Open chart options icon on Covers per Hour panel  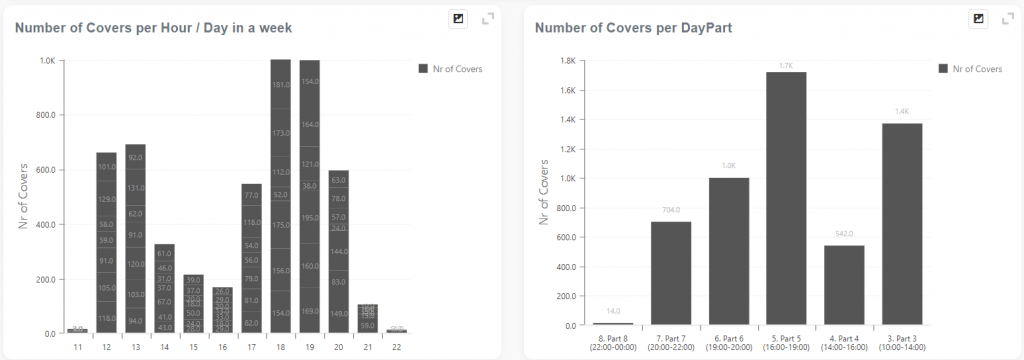458,19
